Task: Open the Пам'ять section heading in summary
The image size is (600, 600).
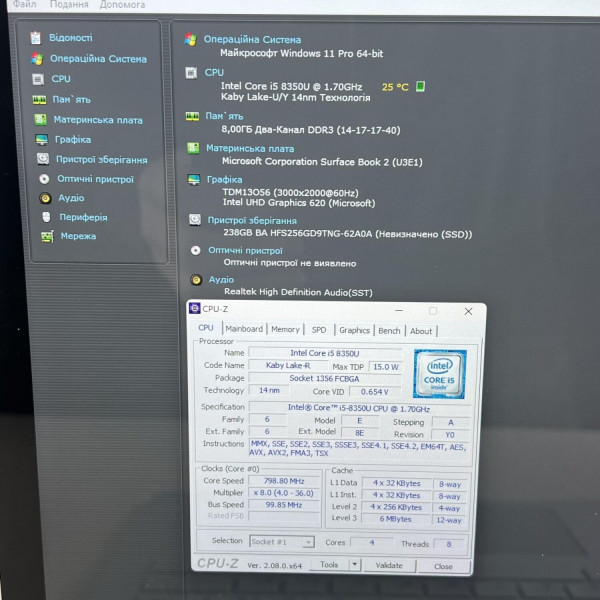Action: pos(224,116)
